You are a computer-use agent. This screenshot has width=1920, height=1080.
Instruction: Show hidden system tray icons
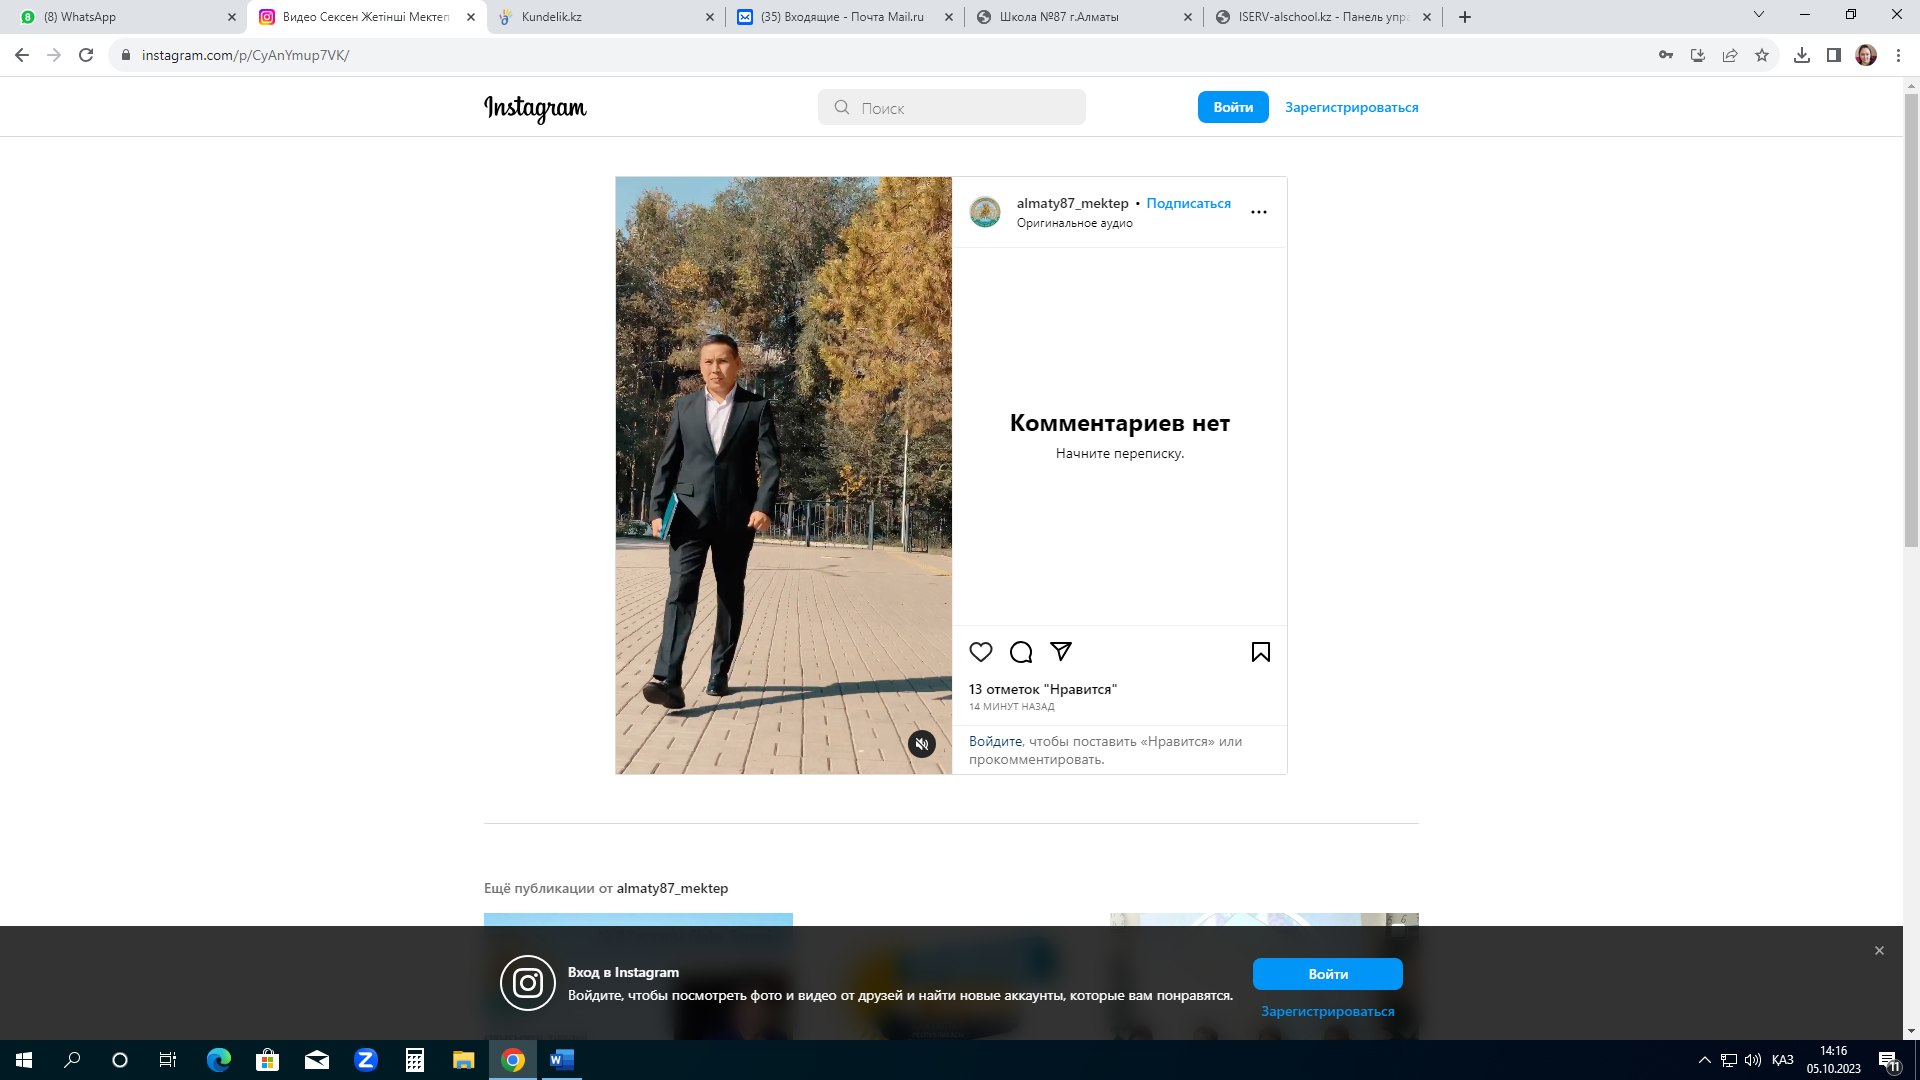1705,1060
